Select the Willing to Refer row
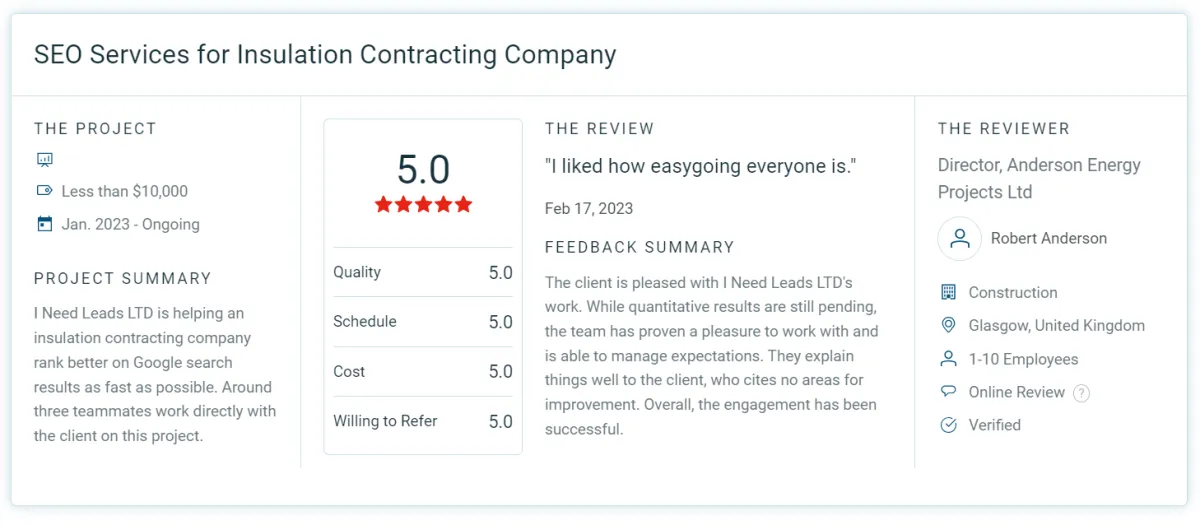The image size is (1200, 525). (x=422, y=421)
